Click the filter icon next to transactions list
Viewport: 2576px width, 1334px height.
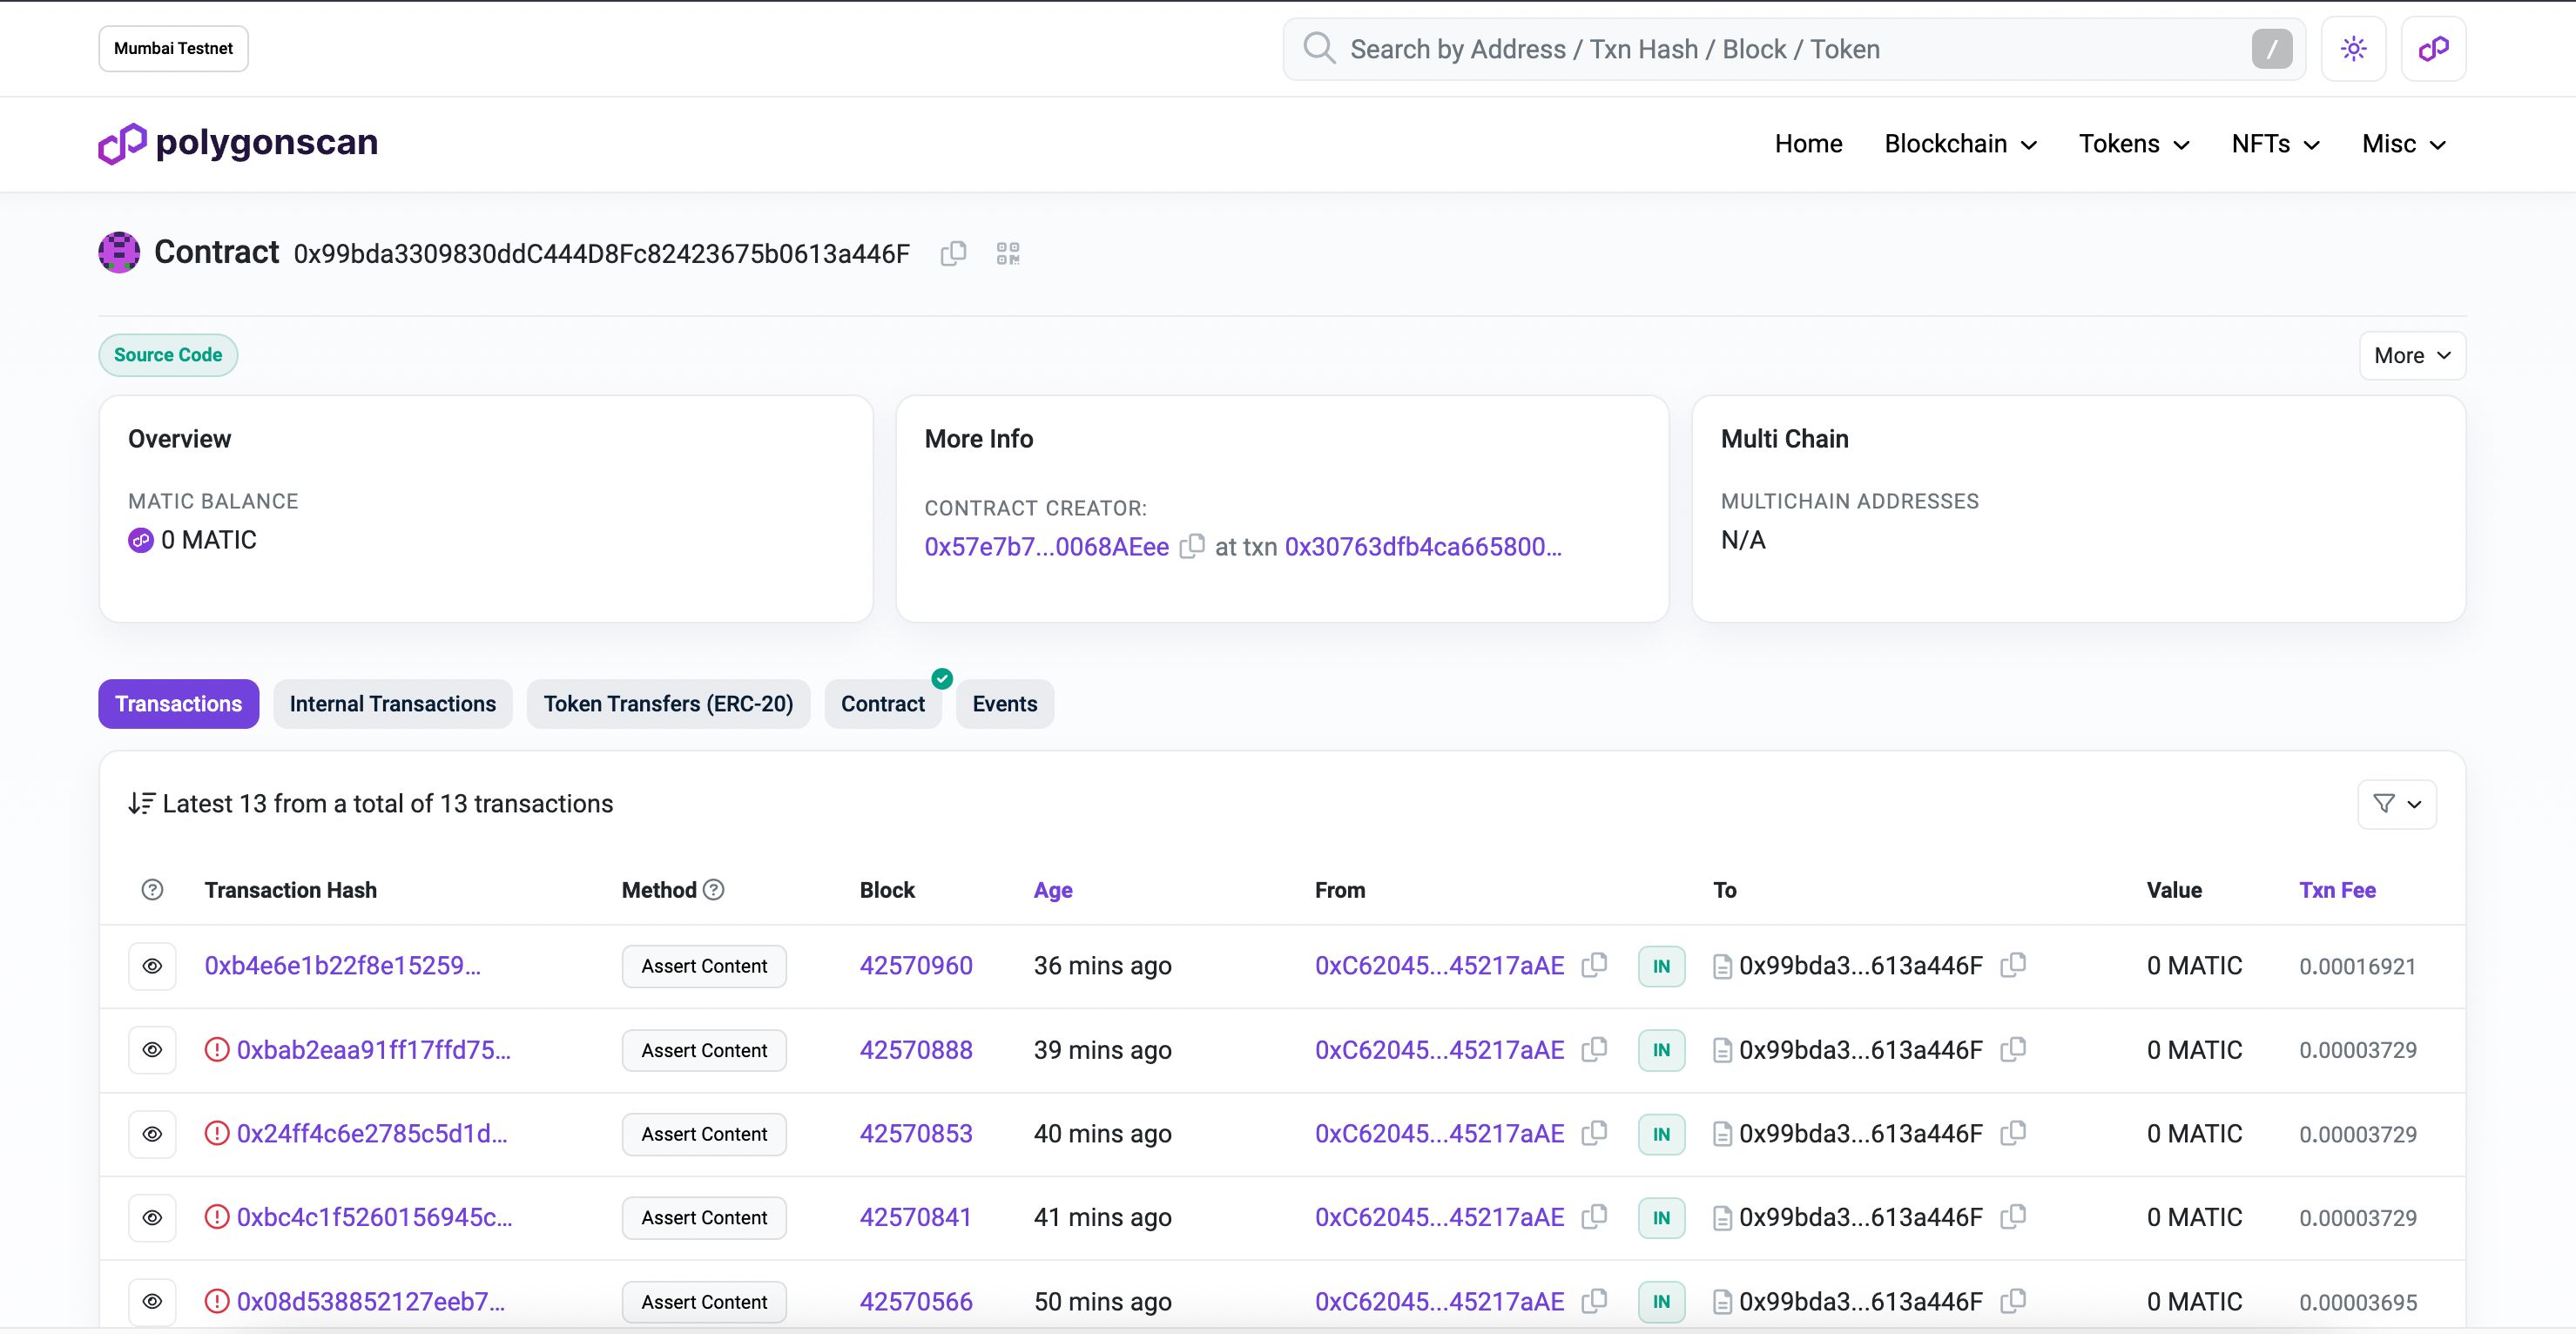2397,801
